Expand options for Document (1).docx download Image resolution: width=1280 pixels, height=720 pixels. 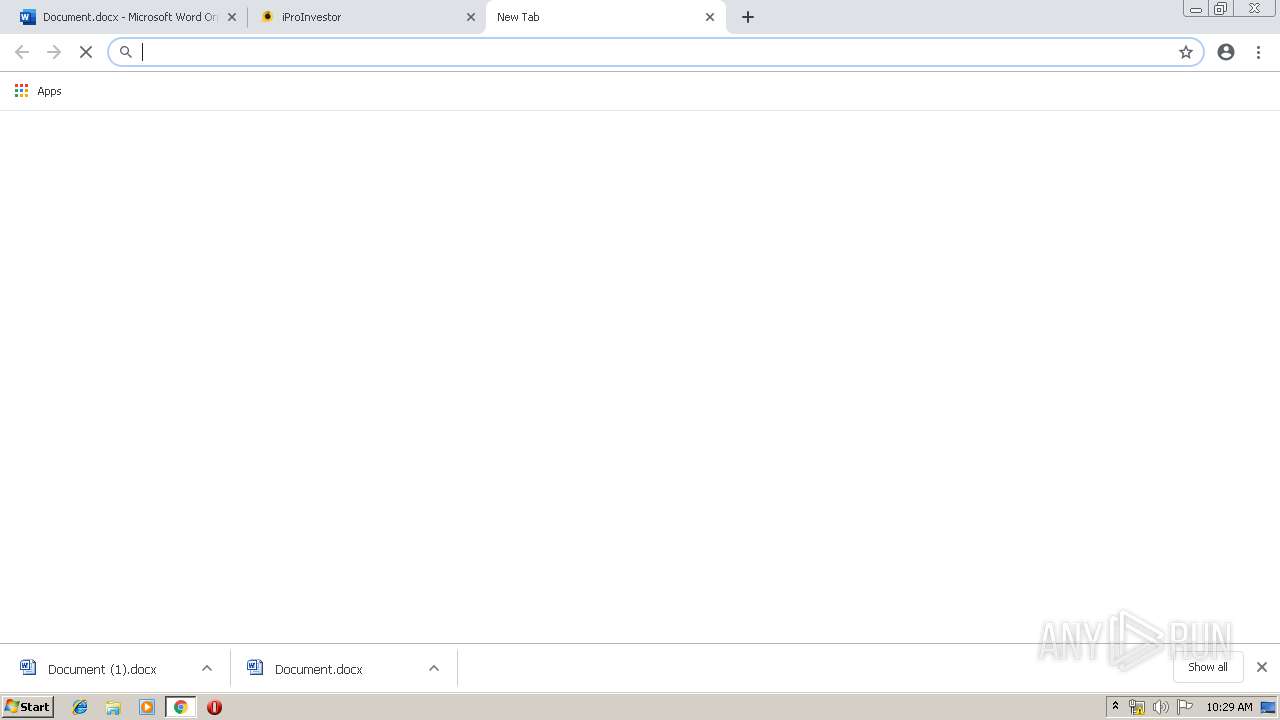click(x=207, y=669)
